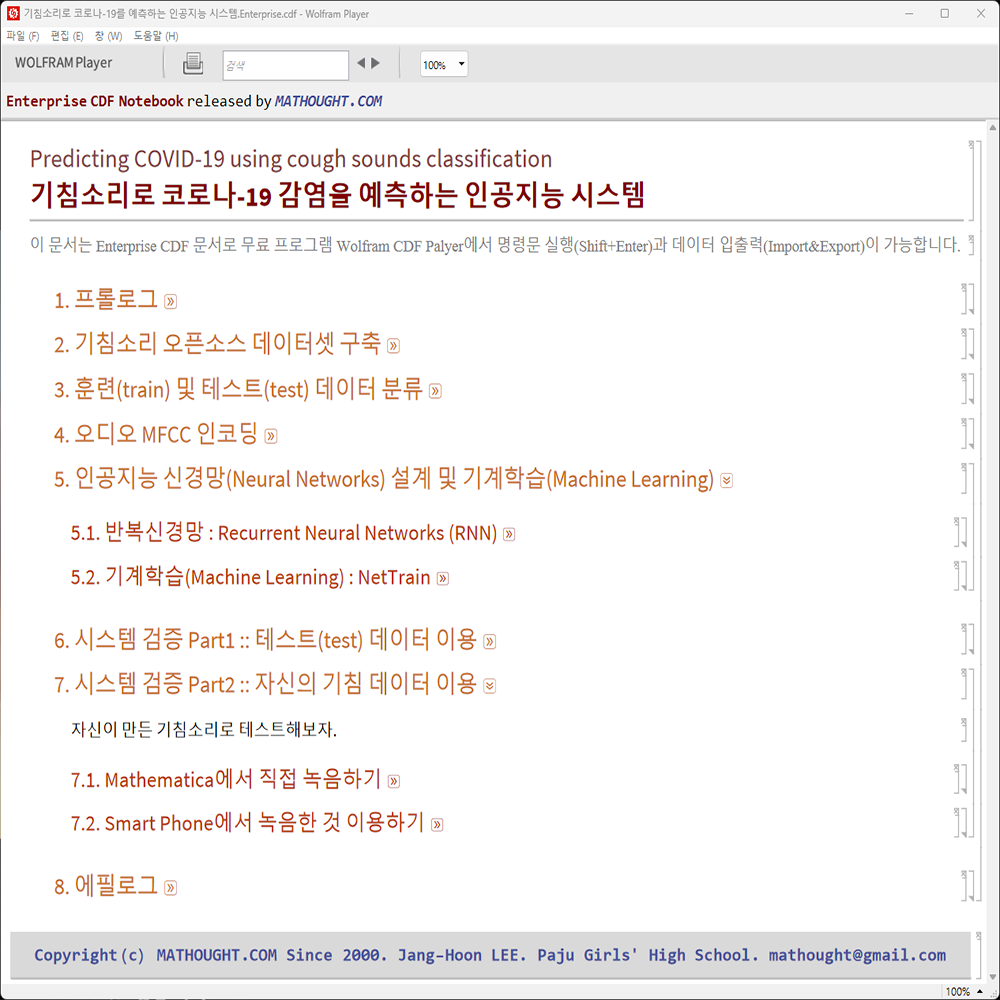Click the search input field
The height and width of the screenshot is (1000, 1000).
coord(285,65)
